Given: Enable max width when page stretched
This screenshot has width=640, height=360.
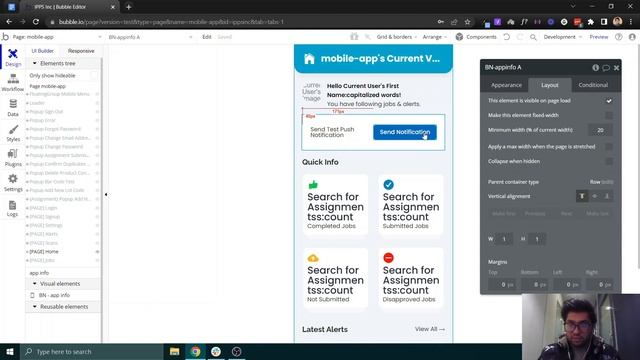Looking at the screenshot, I should click(609, 147).
